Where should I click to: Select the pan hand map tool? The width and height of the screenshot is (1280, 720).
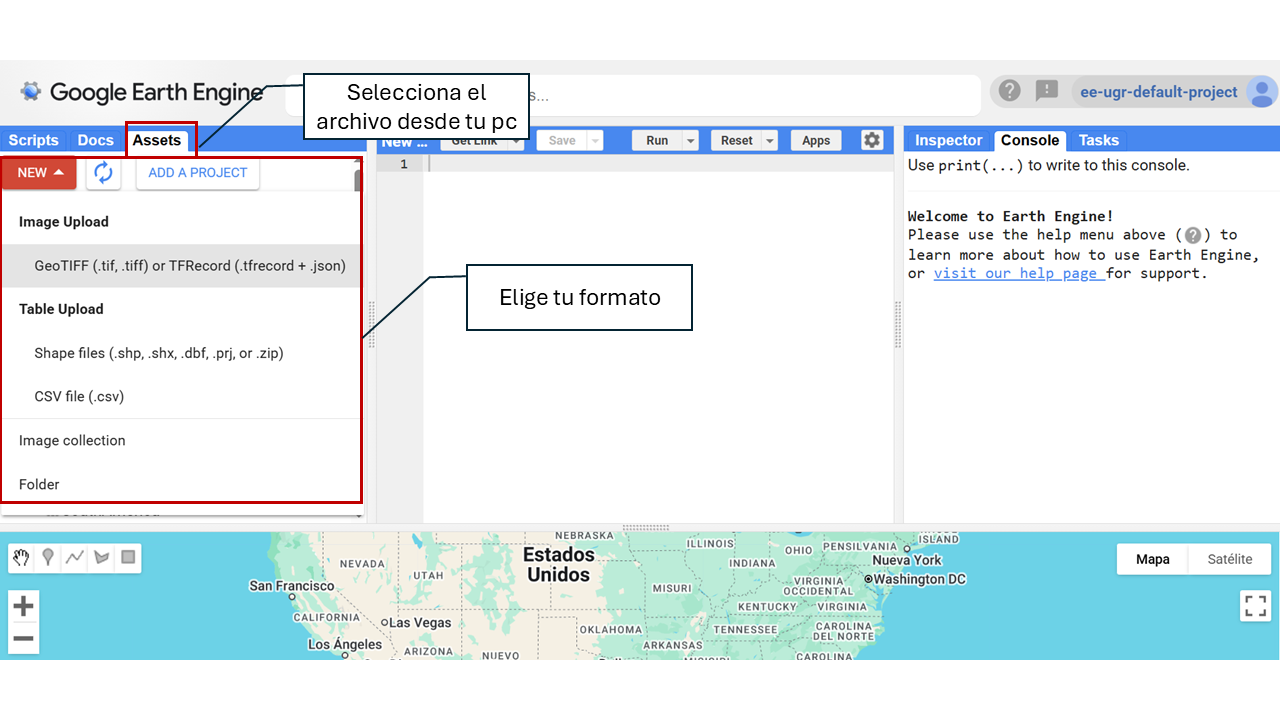21,558
